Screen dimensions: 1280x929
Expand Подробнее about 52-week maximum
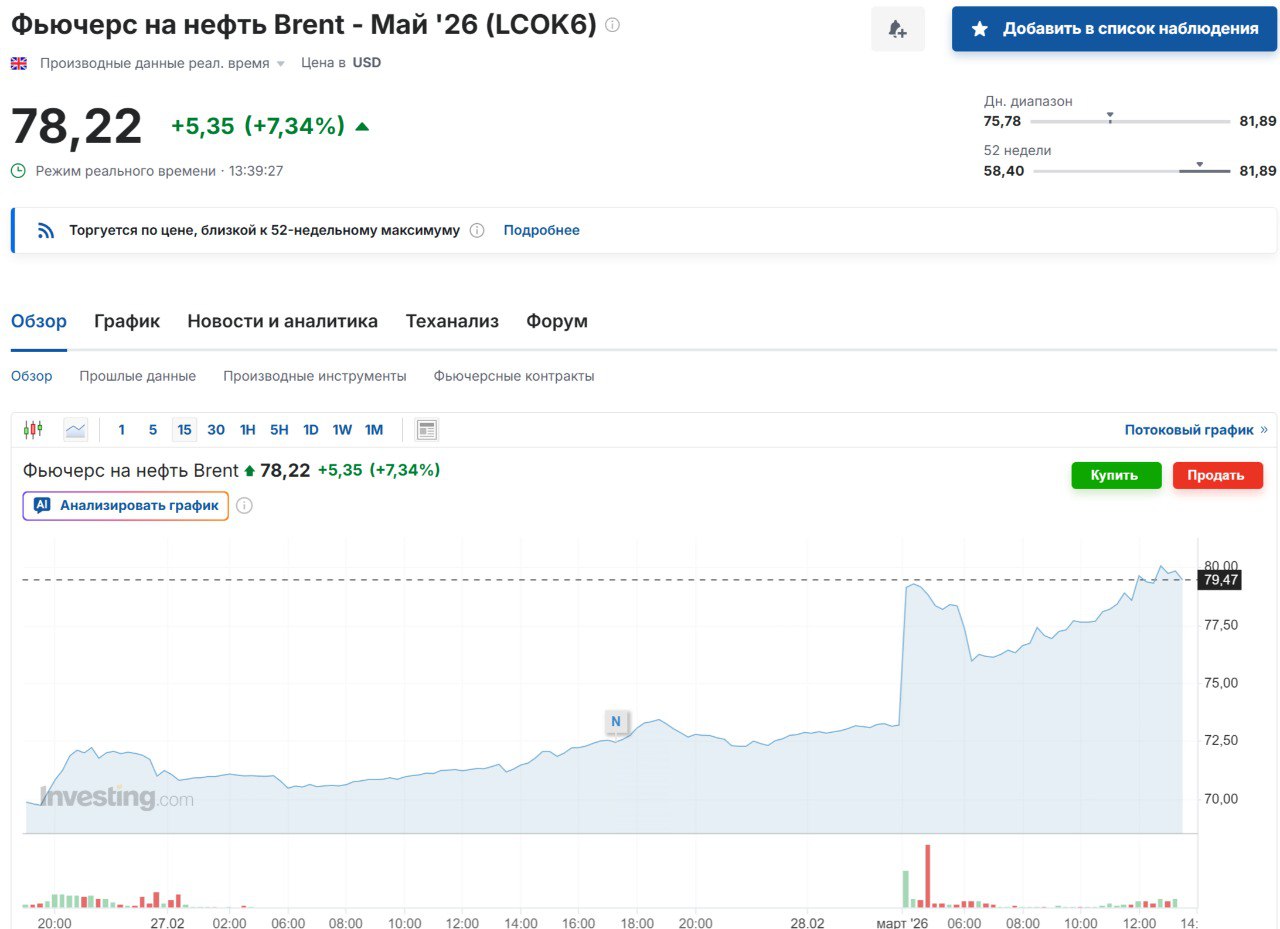pyautogui.click(x=541, y=230)
